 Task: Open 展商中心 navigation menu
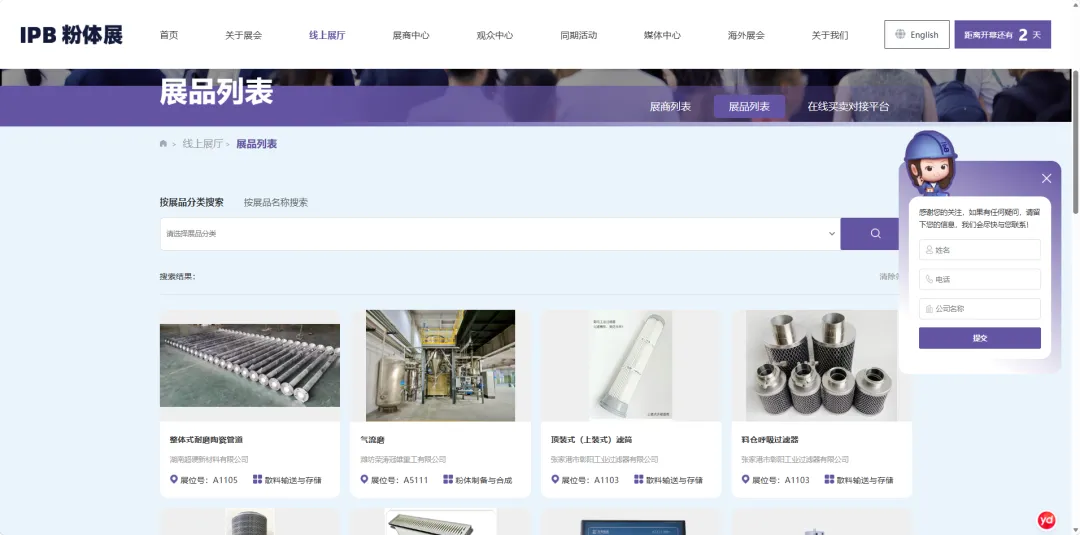click(x=411, y=35)
